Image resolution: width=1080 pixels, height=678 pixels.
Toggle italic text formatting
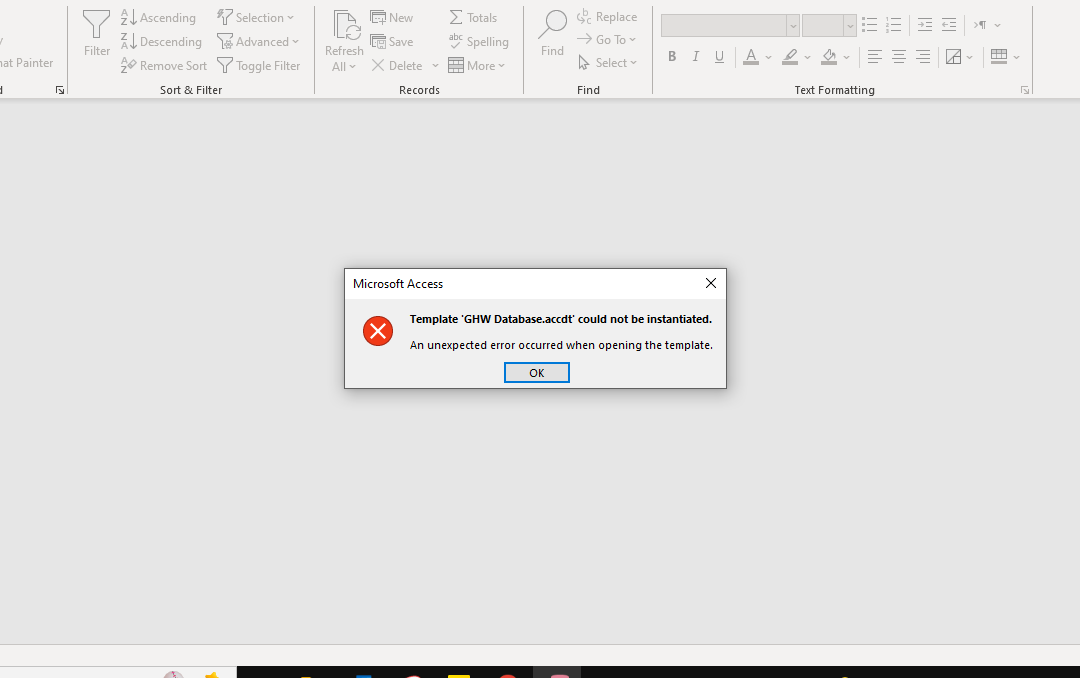[x=695, y=56]
